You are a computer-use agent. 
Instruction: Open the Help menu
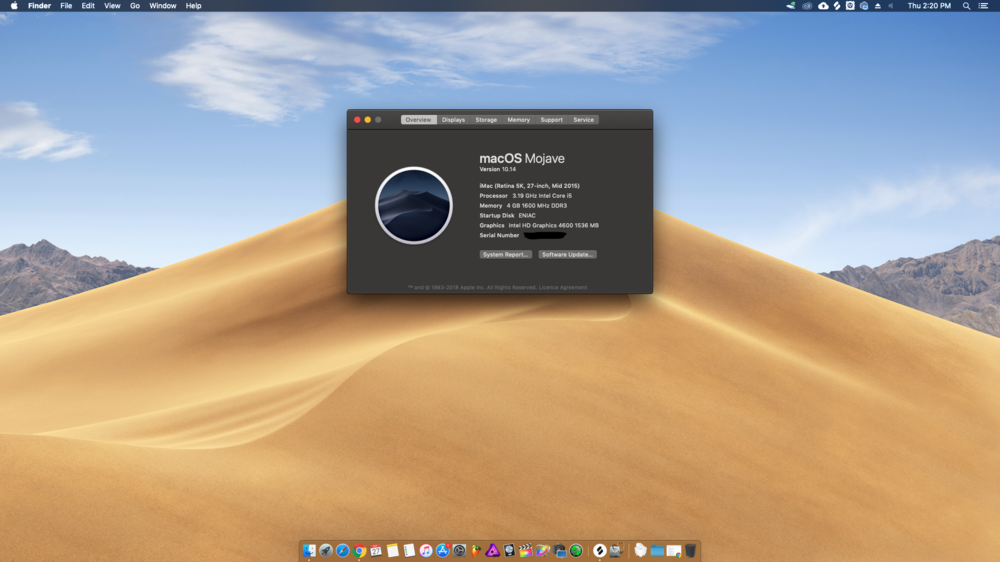point(193,6)
